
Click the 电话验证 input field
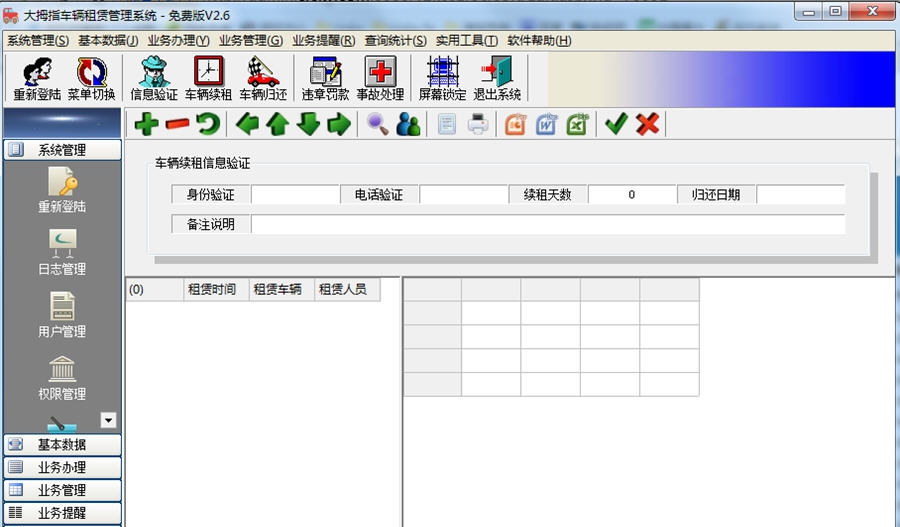(464, 195)
